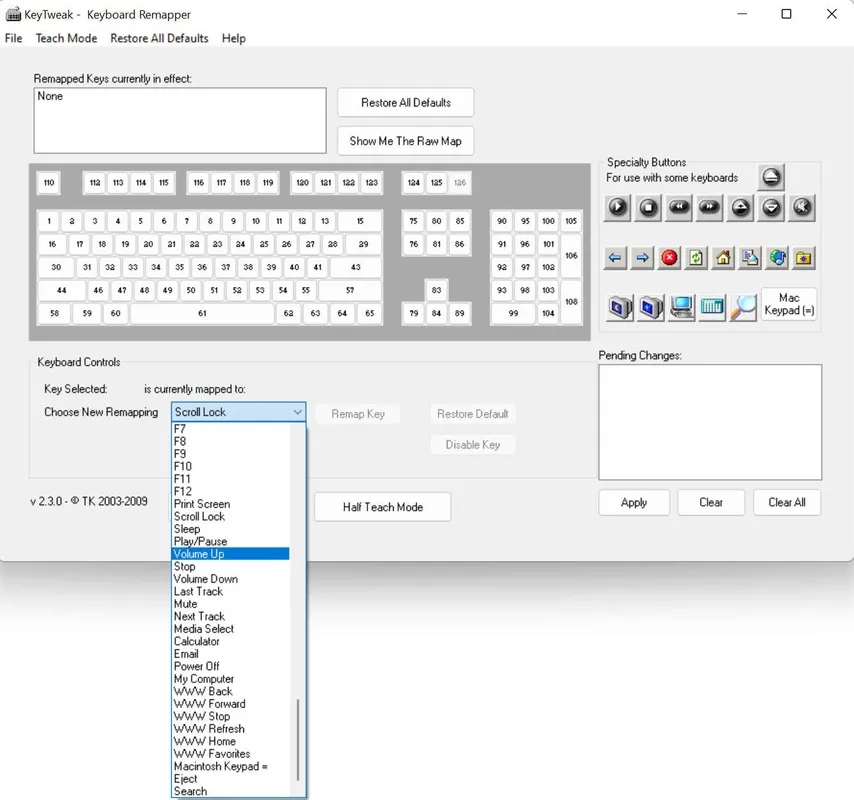The width and height of the screenshot is (854, 800).
Task: Select WWW Home in the dropdown list
Action: (230, 741)
